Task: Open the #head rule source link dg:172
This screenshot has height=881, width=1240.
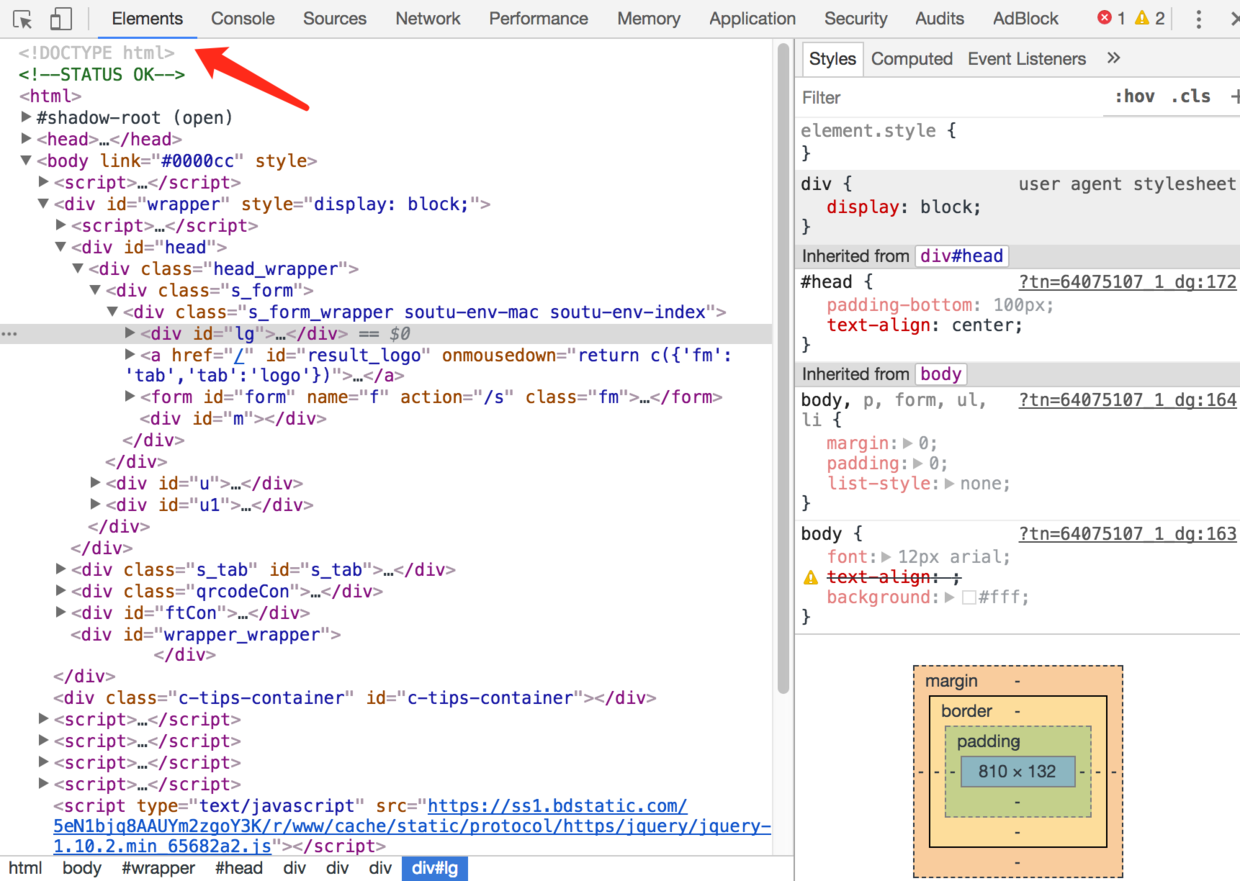Action: (1128, 282)
